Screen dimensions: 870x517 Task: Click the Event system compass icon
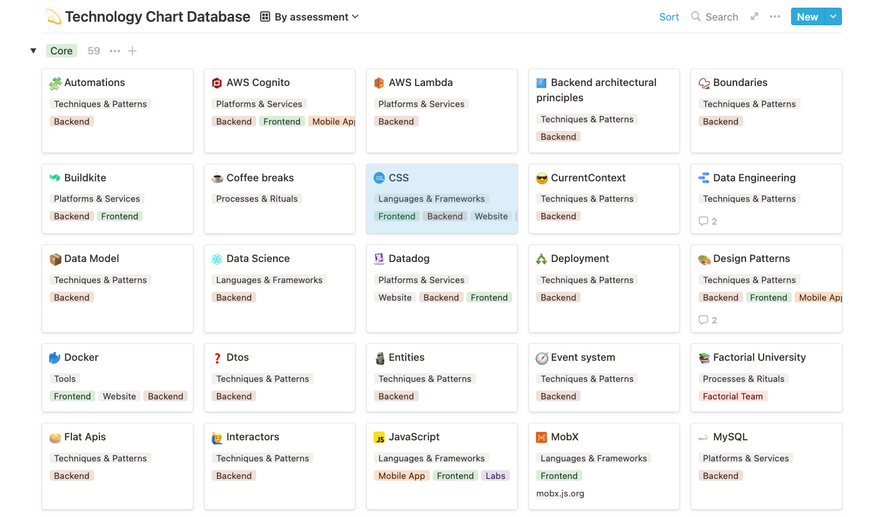[x=542, y=358]
